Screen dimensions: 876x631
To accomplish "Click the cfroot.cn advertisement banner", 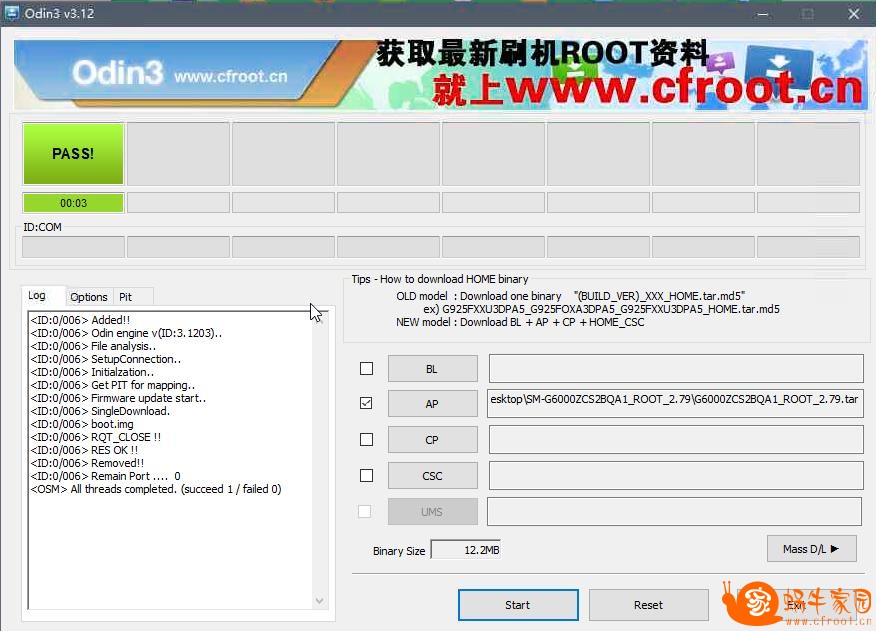I will (440, 74).
